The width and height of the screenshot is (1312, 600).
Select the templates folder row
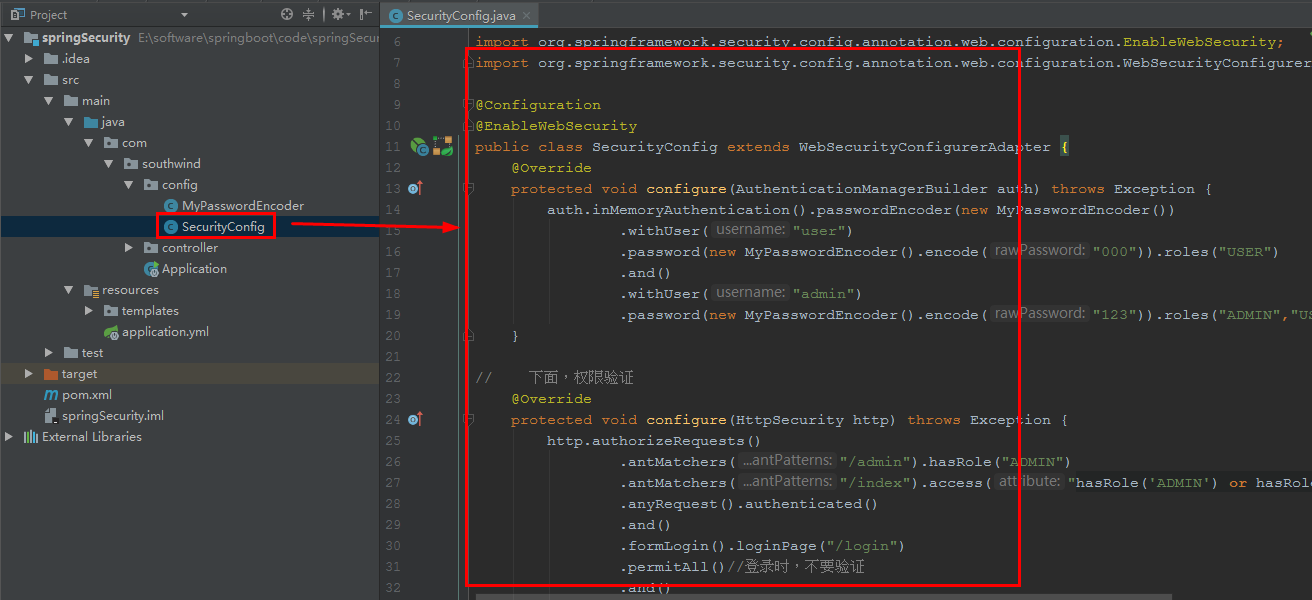(x=190, y=311)
